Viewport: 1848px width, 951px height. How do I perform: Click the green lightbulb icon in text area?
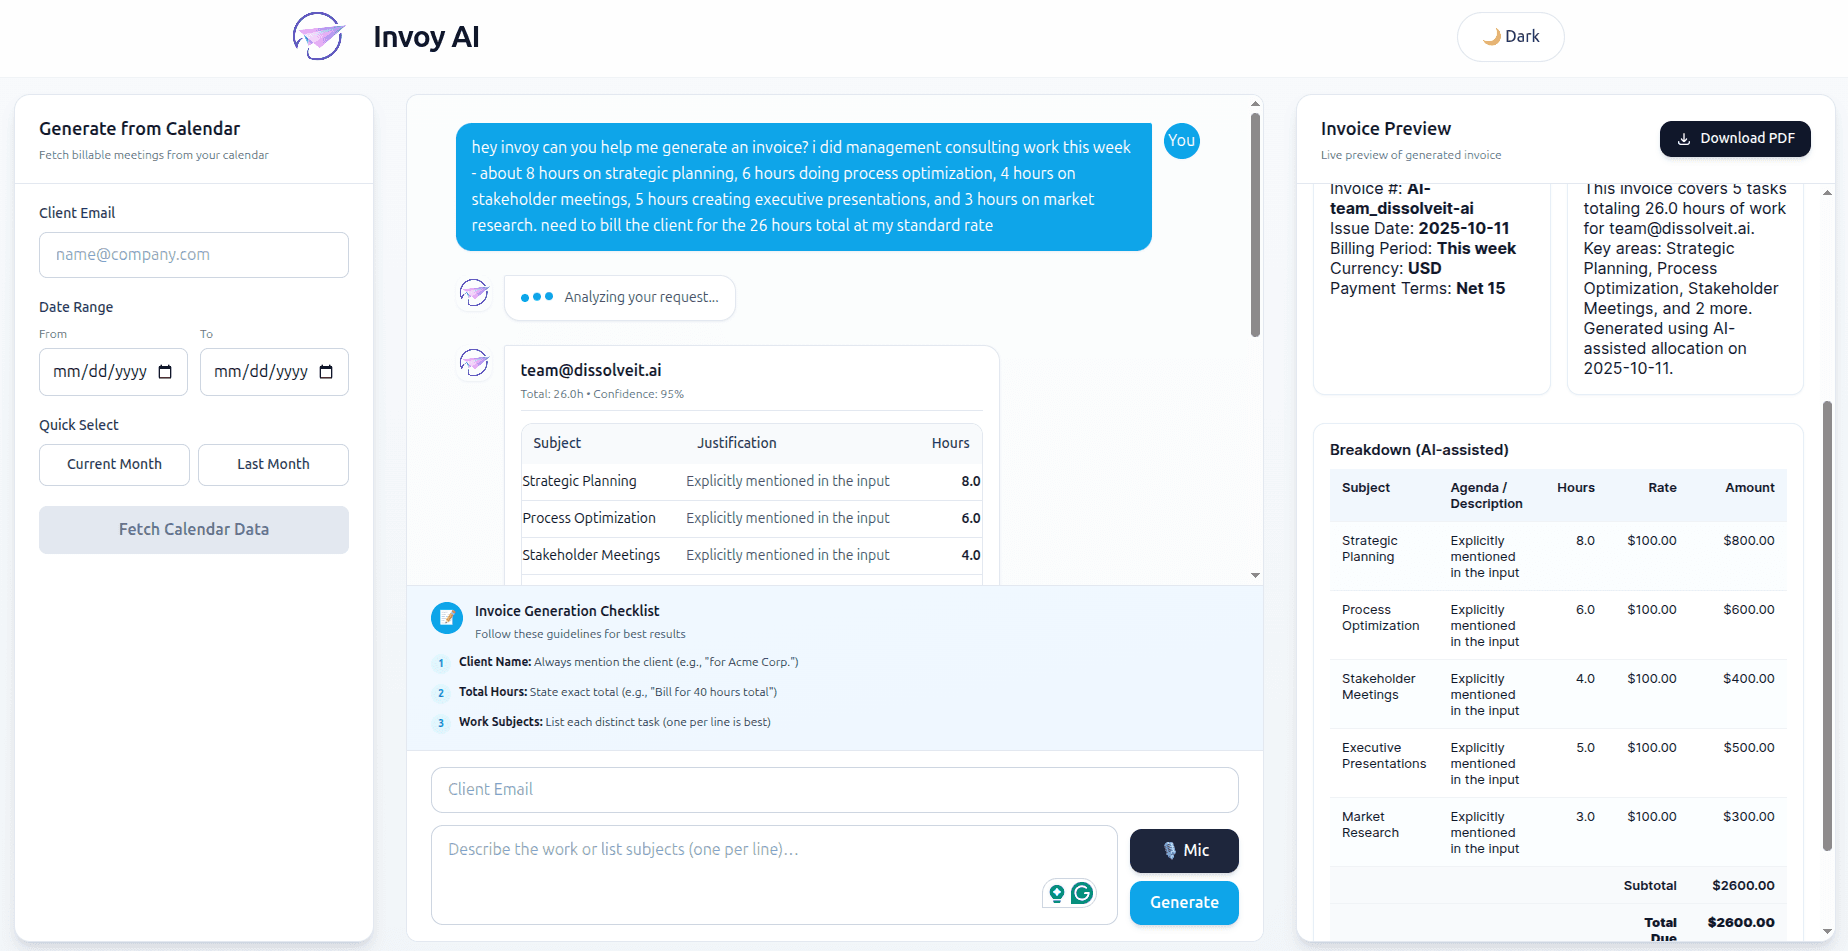coord(1056,893)
